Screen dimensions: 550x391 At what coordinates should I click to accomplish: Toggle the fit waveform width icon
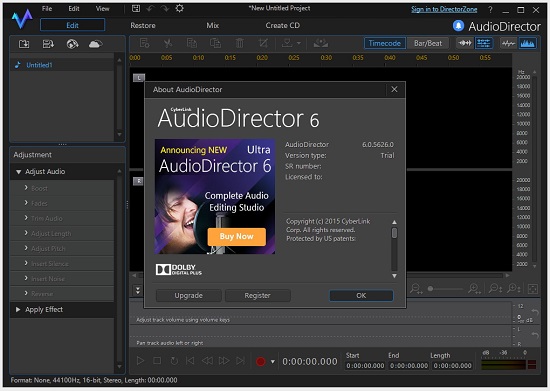click(x=465, y=43)
